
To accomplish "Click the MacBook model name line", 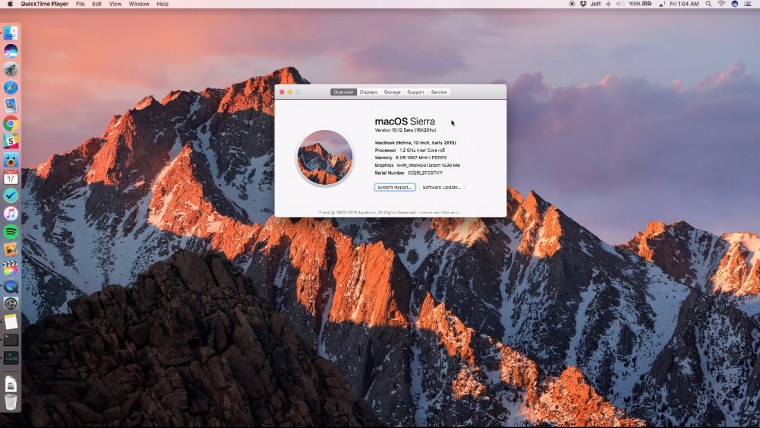I will point(415,143).
